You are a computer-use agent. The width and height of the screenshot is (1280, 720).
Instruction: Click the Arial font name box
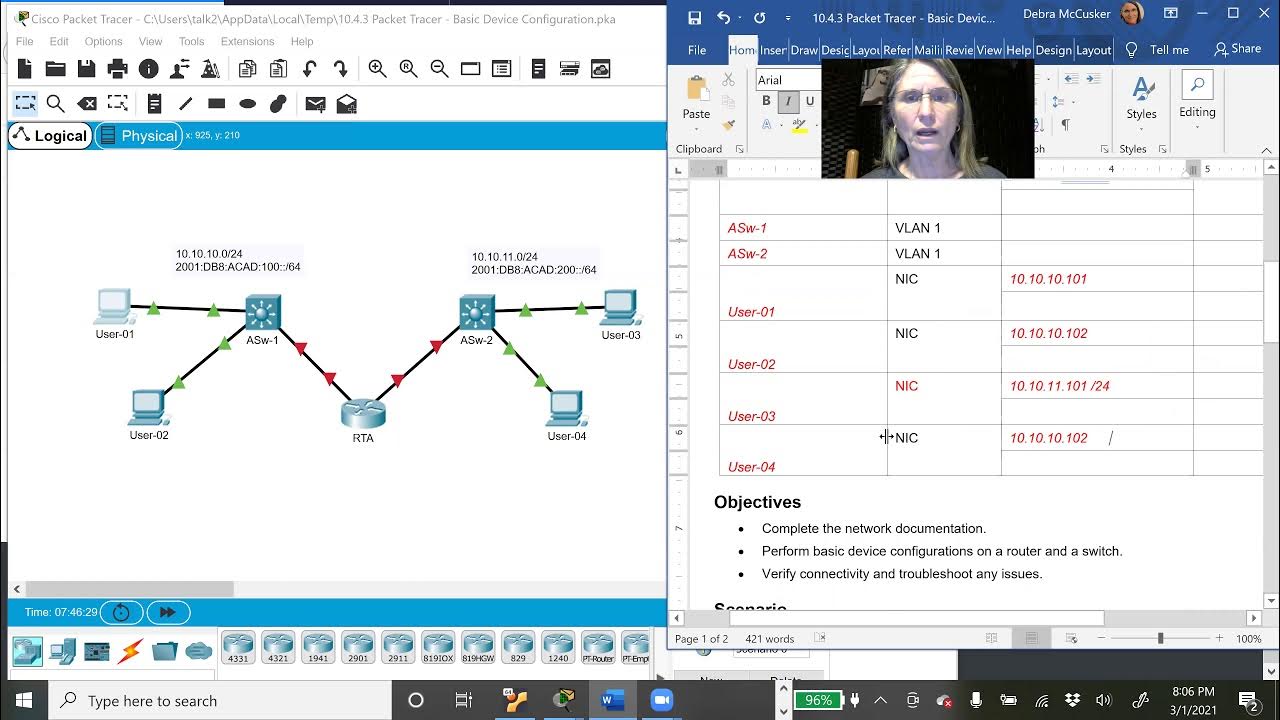[788, 80]
